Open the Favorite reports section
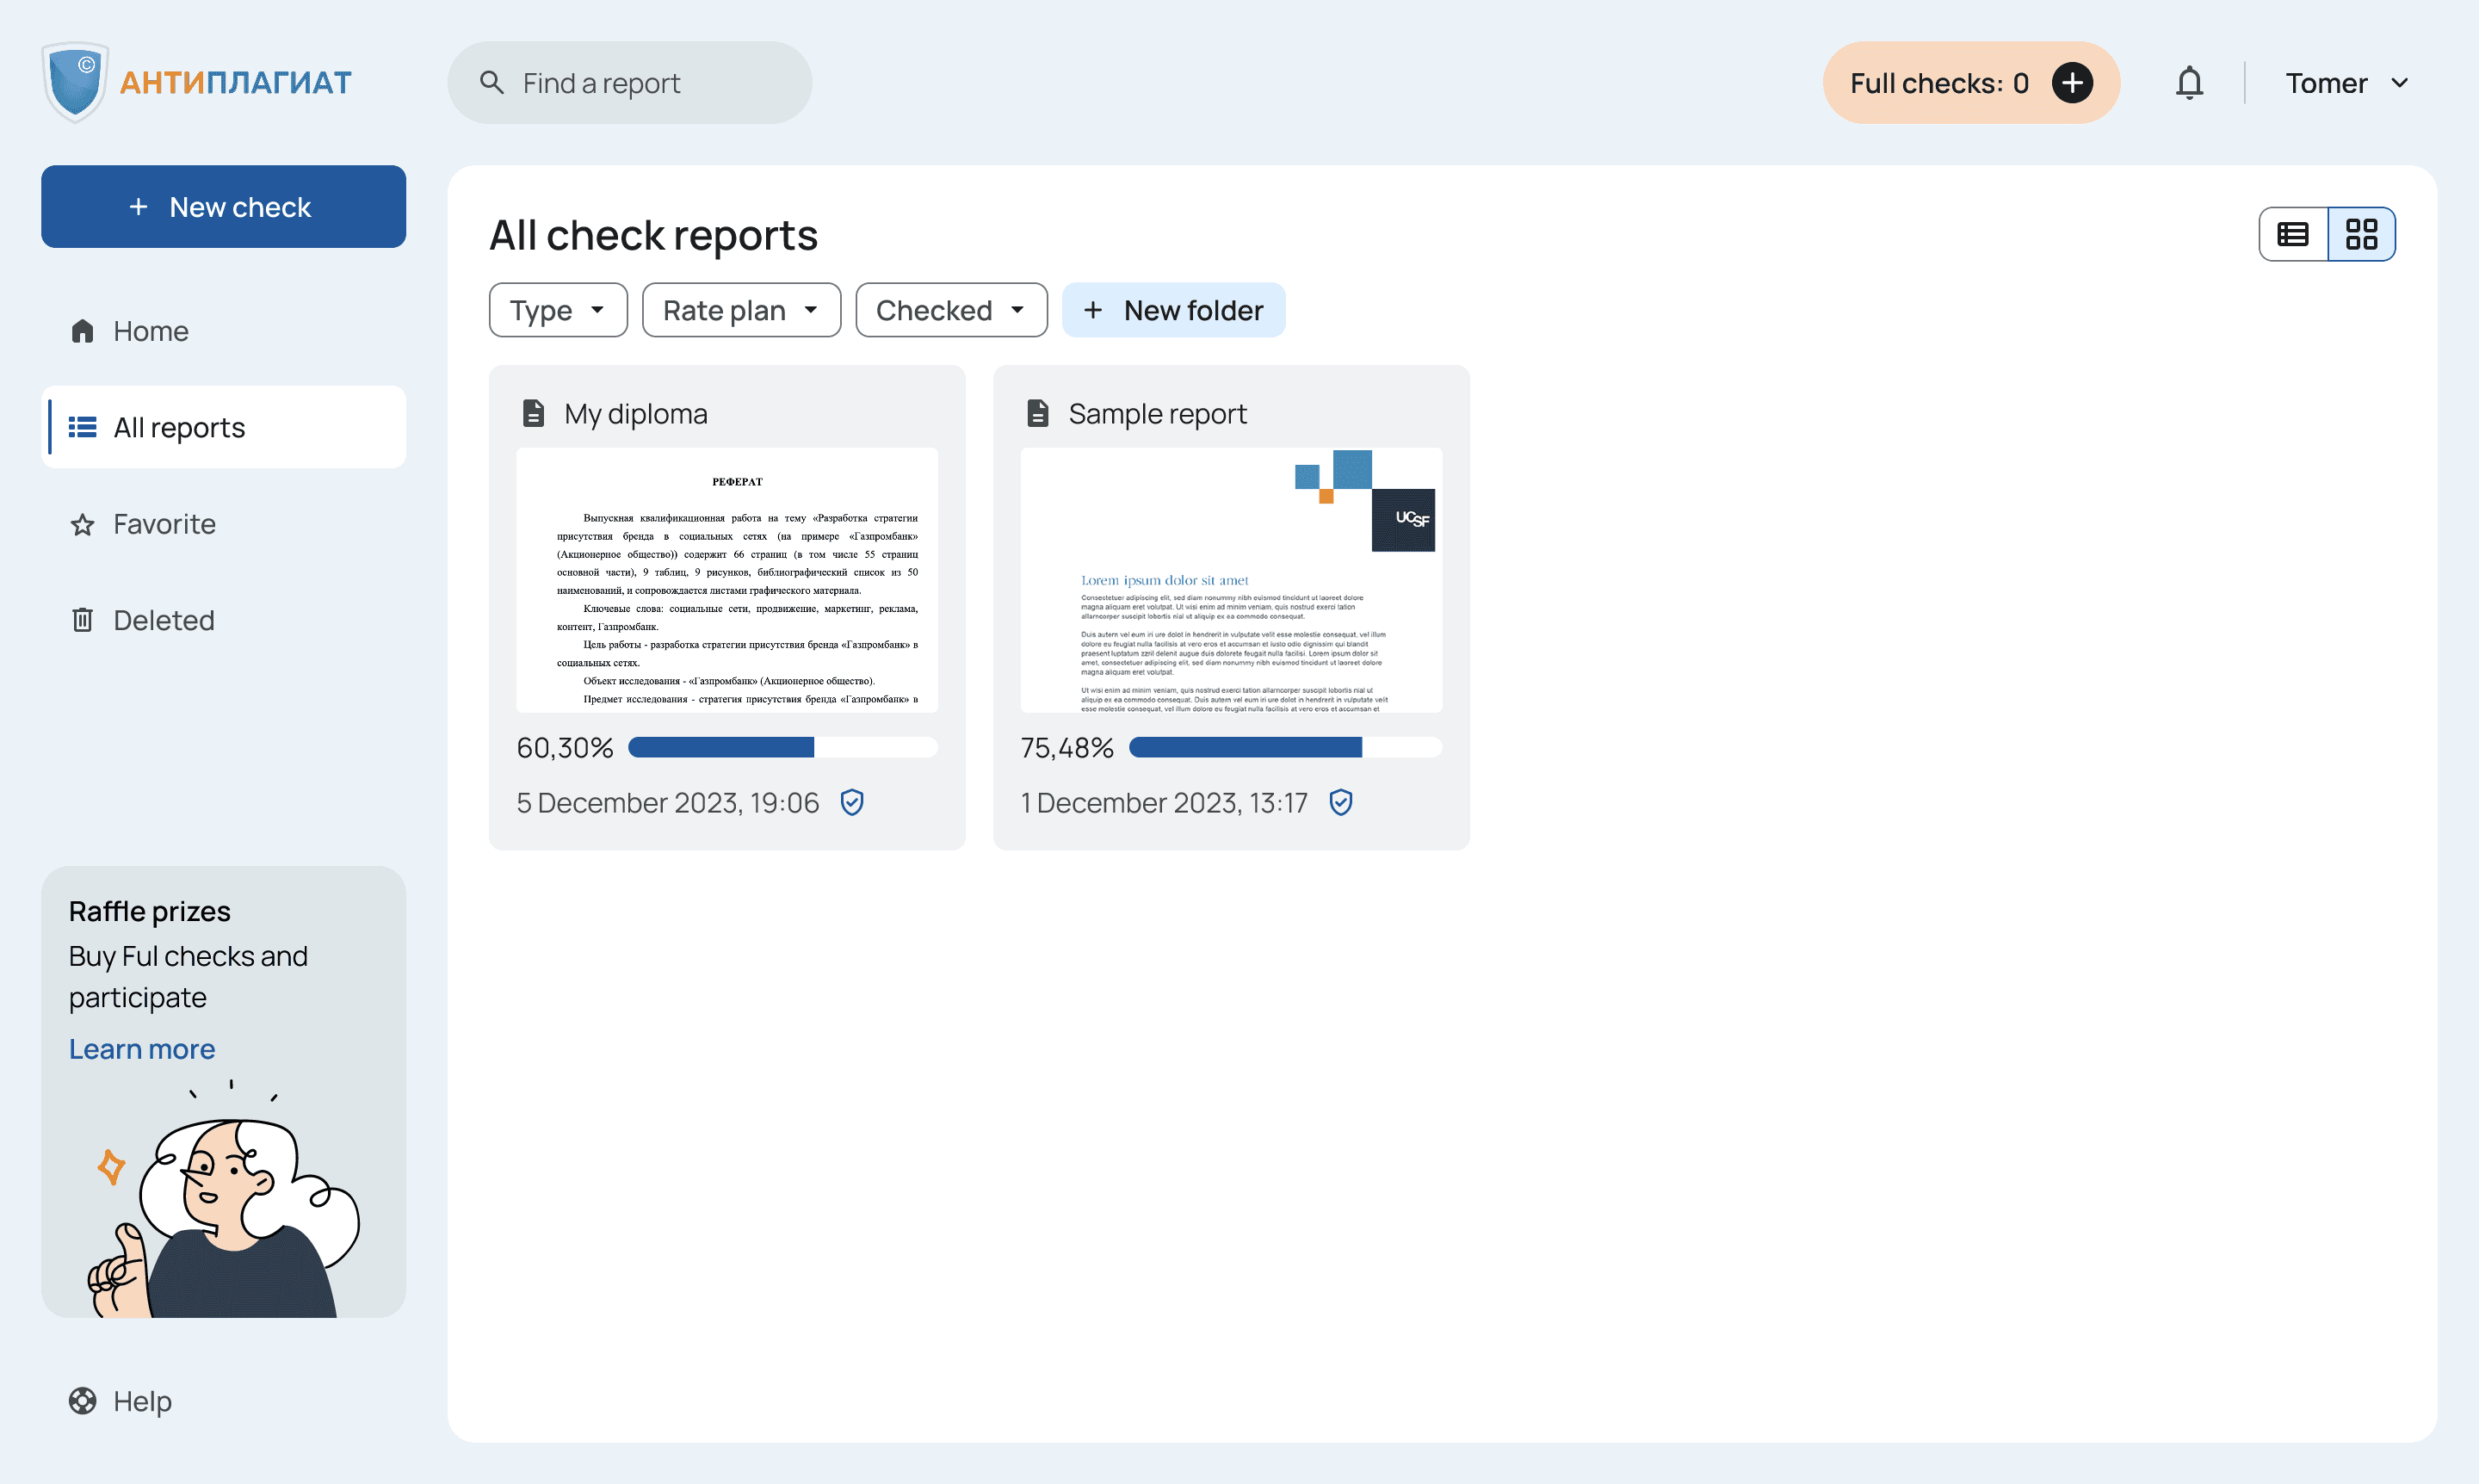The image size is (2479, 1484). coord(163,524)
